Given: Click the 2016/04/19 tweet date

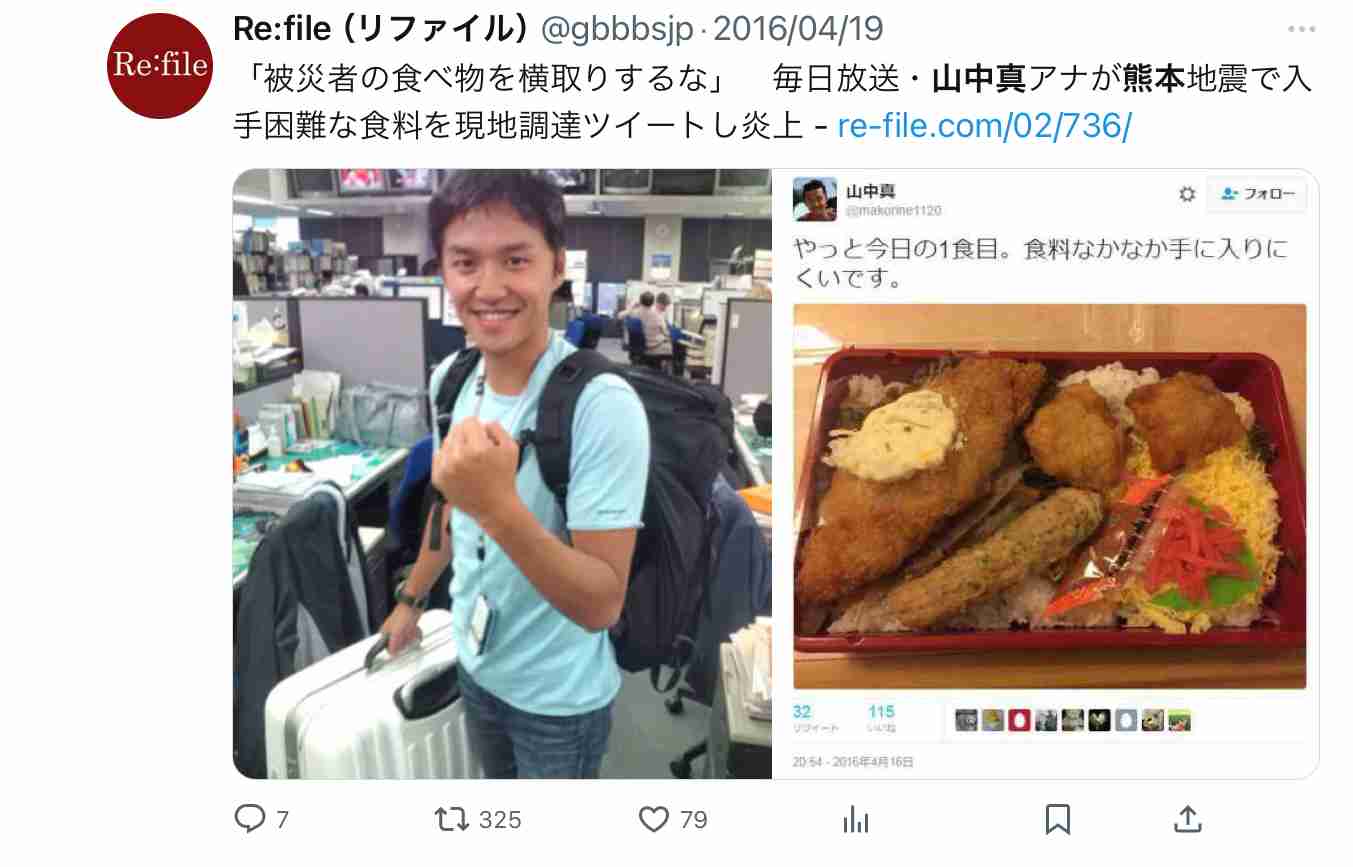Looking at the screenshot, I should click(x=798, y=29).
